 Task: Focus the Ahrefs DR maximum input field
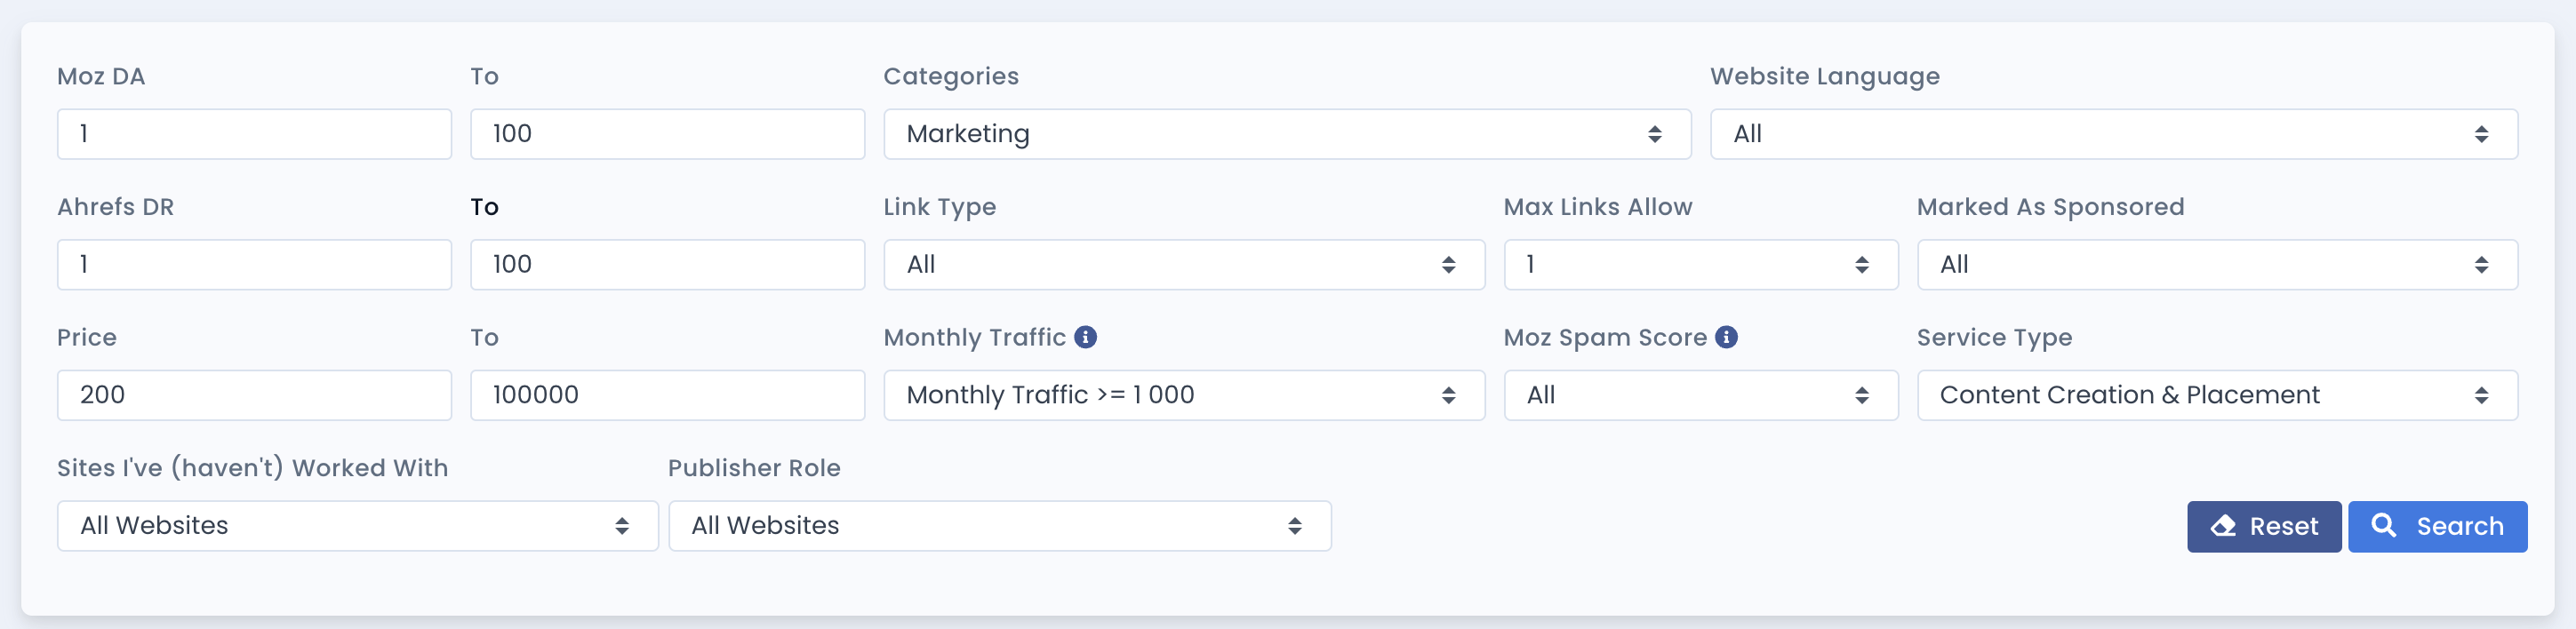pyautogui.click(x=667, y=265)
